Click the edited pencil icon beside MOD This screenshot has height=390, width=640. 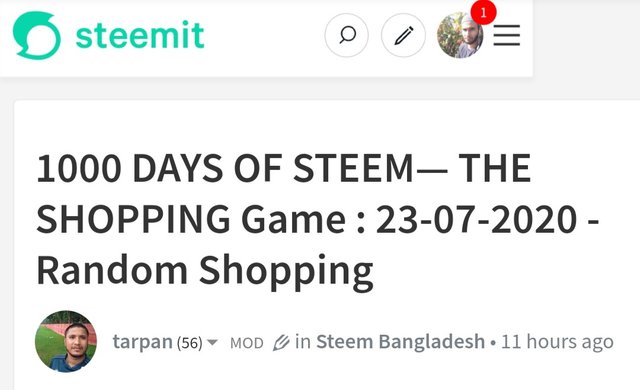[281, 342]
